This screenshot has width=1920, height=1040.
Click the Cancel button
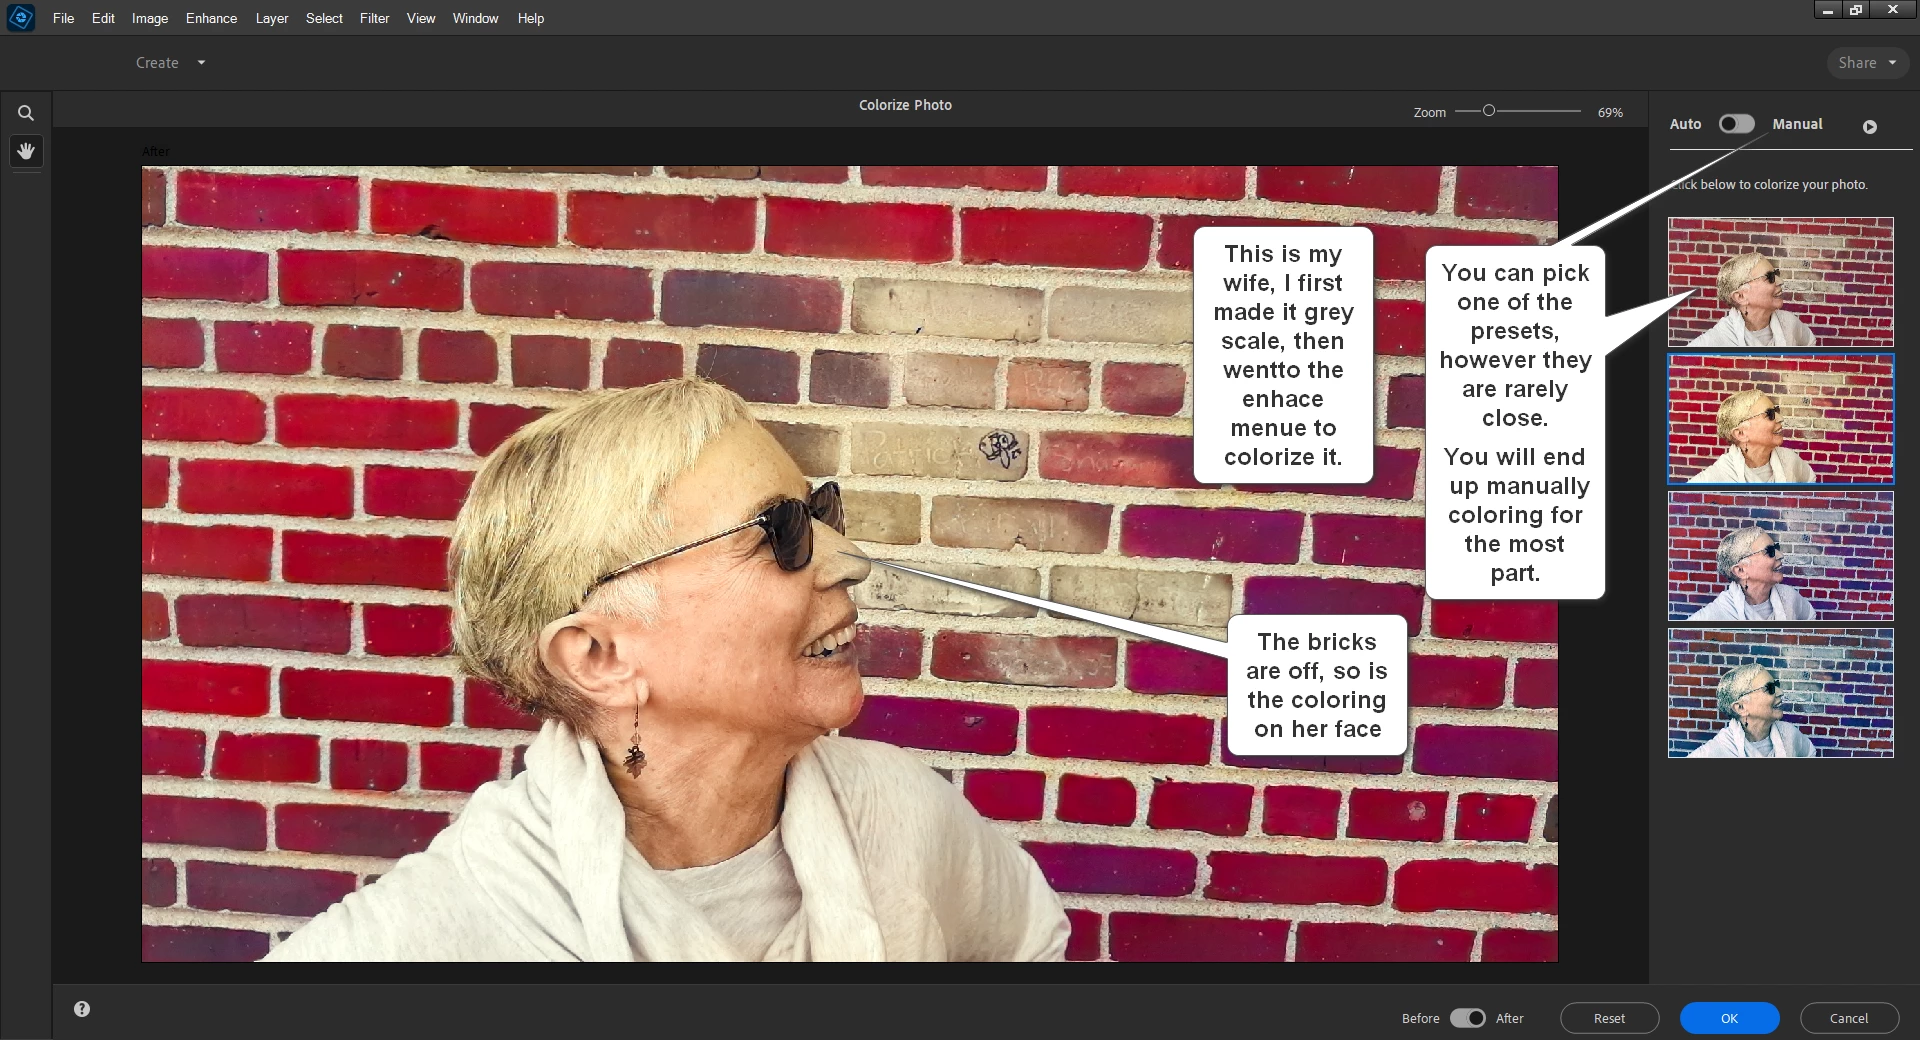pos(1849,1018)
